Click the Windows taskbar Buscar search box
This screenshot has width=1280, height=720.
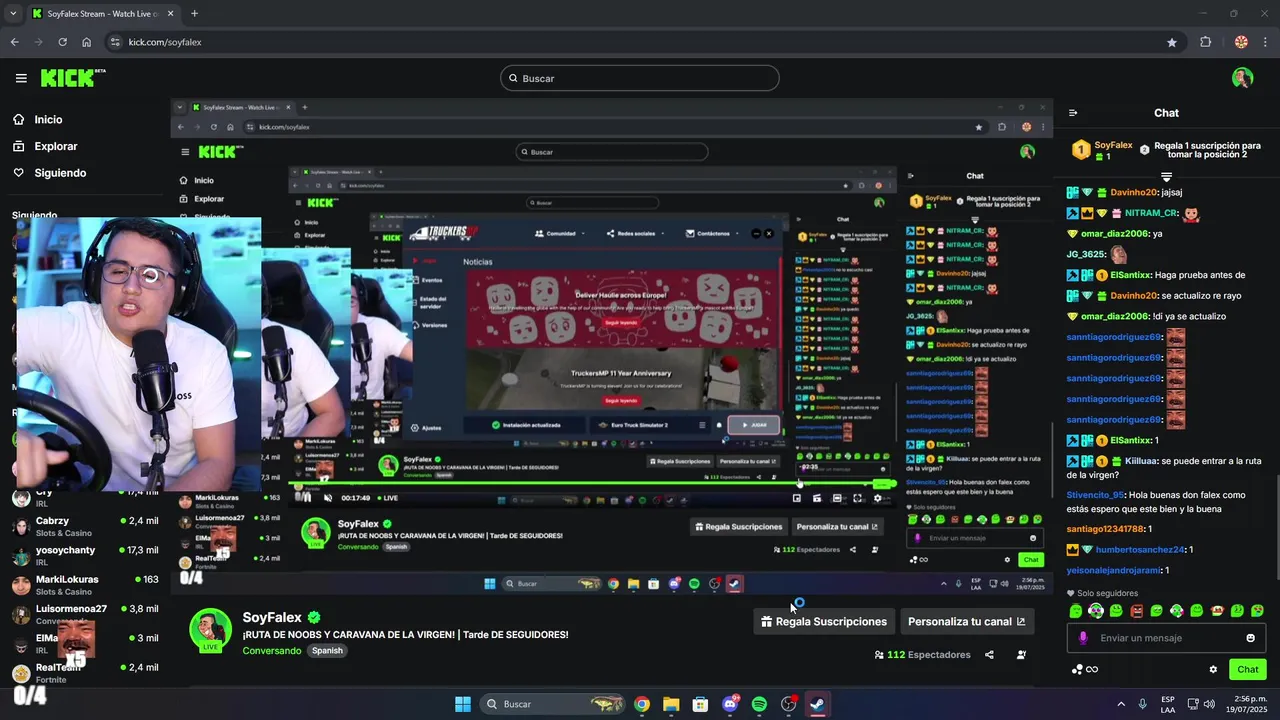click(553, 704)
